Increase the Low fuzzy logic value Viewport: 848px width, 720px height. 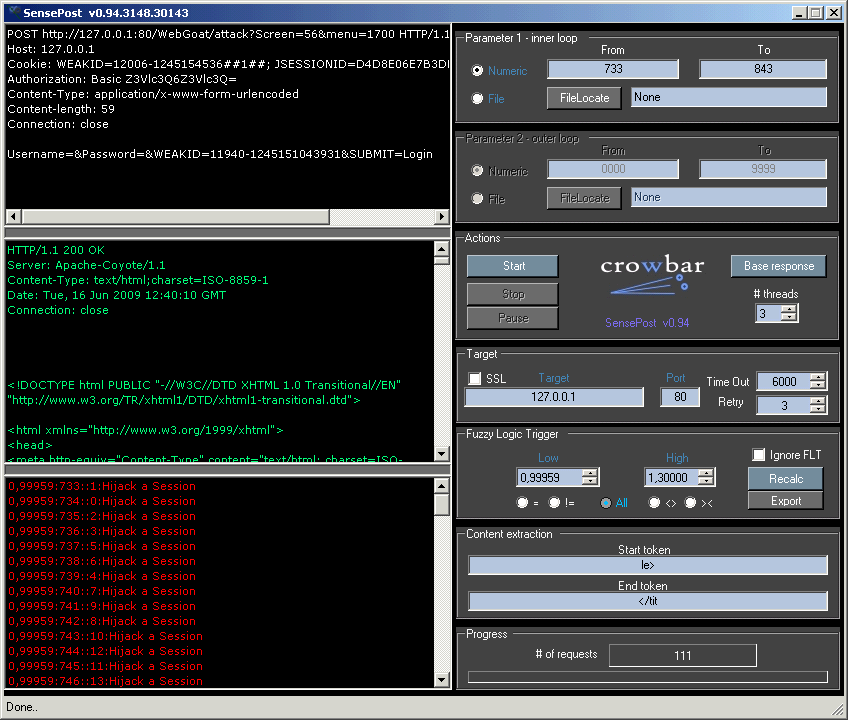589,473
